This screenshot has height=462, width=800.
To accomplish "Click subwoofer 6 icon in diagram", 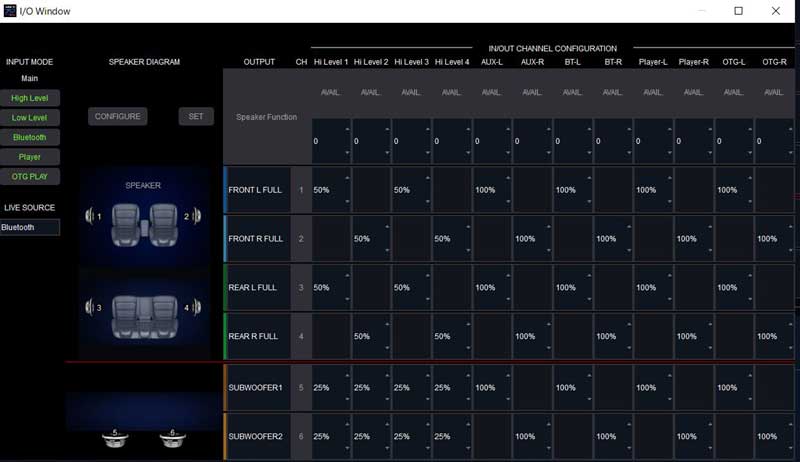I will 170,437.
